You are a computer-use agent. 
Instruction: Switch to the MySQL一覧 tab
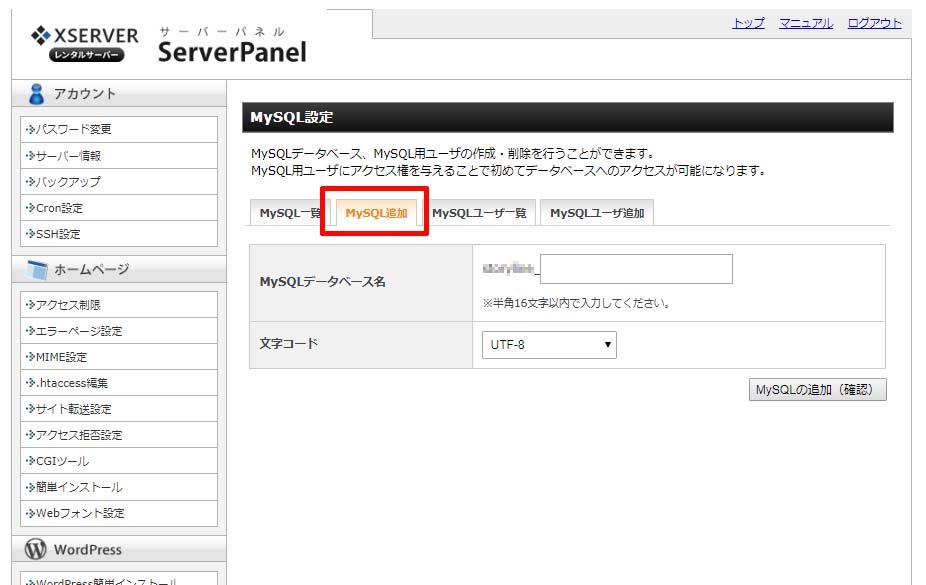[x=287, y=213]
